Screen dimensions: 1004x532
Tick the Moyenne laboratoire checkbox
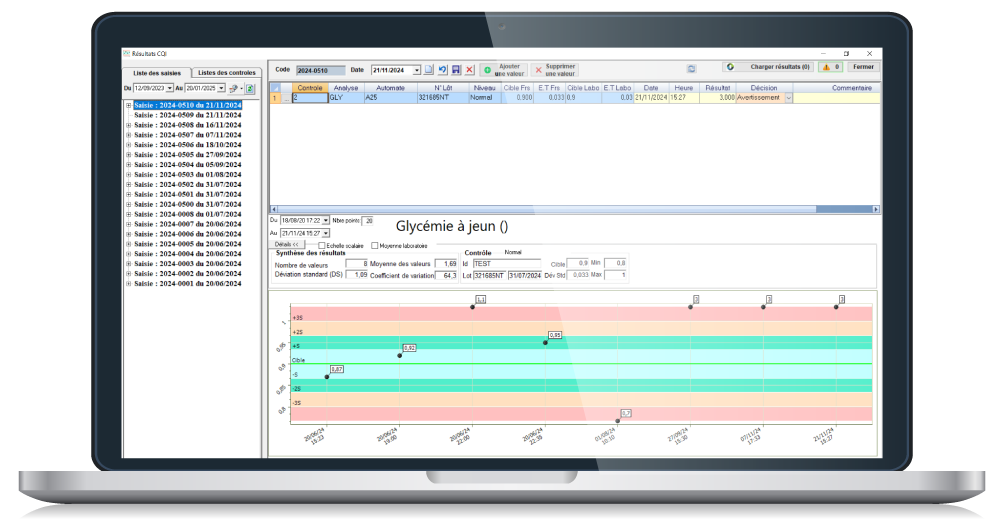[375, 245]
